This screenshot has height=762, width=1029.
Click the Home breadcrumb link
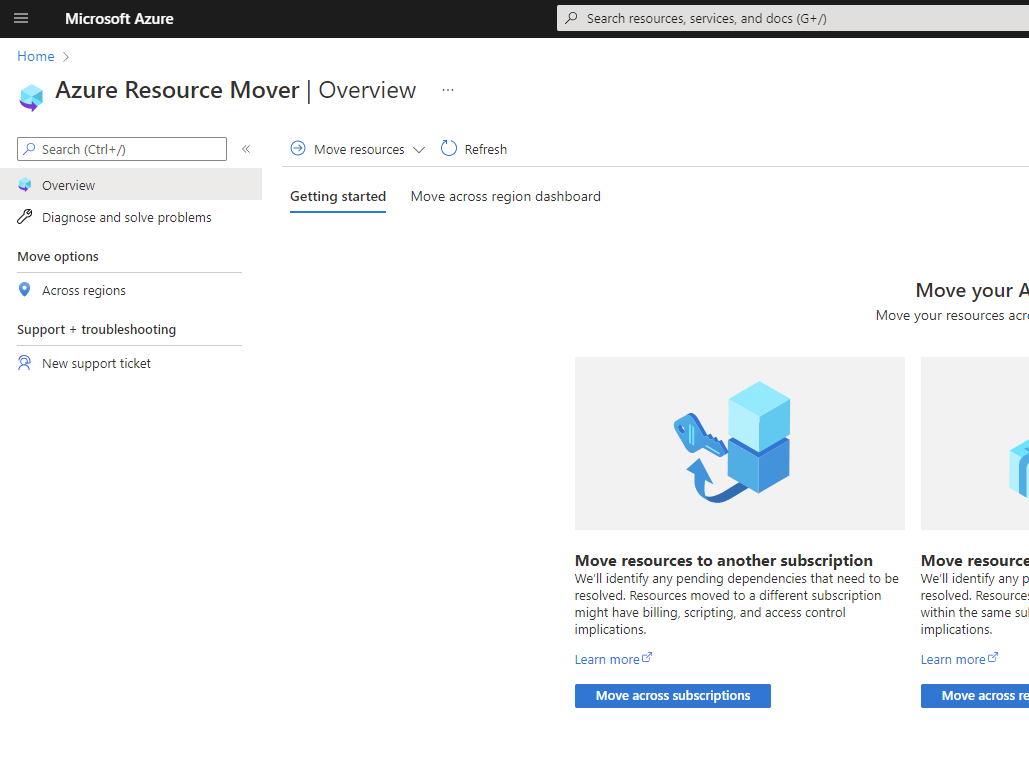coord(36,56)
